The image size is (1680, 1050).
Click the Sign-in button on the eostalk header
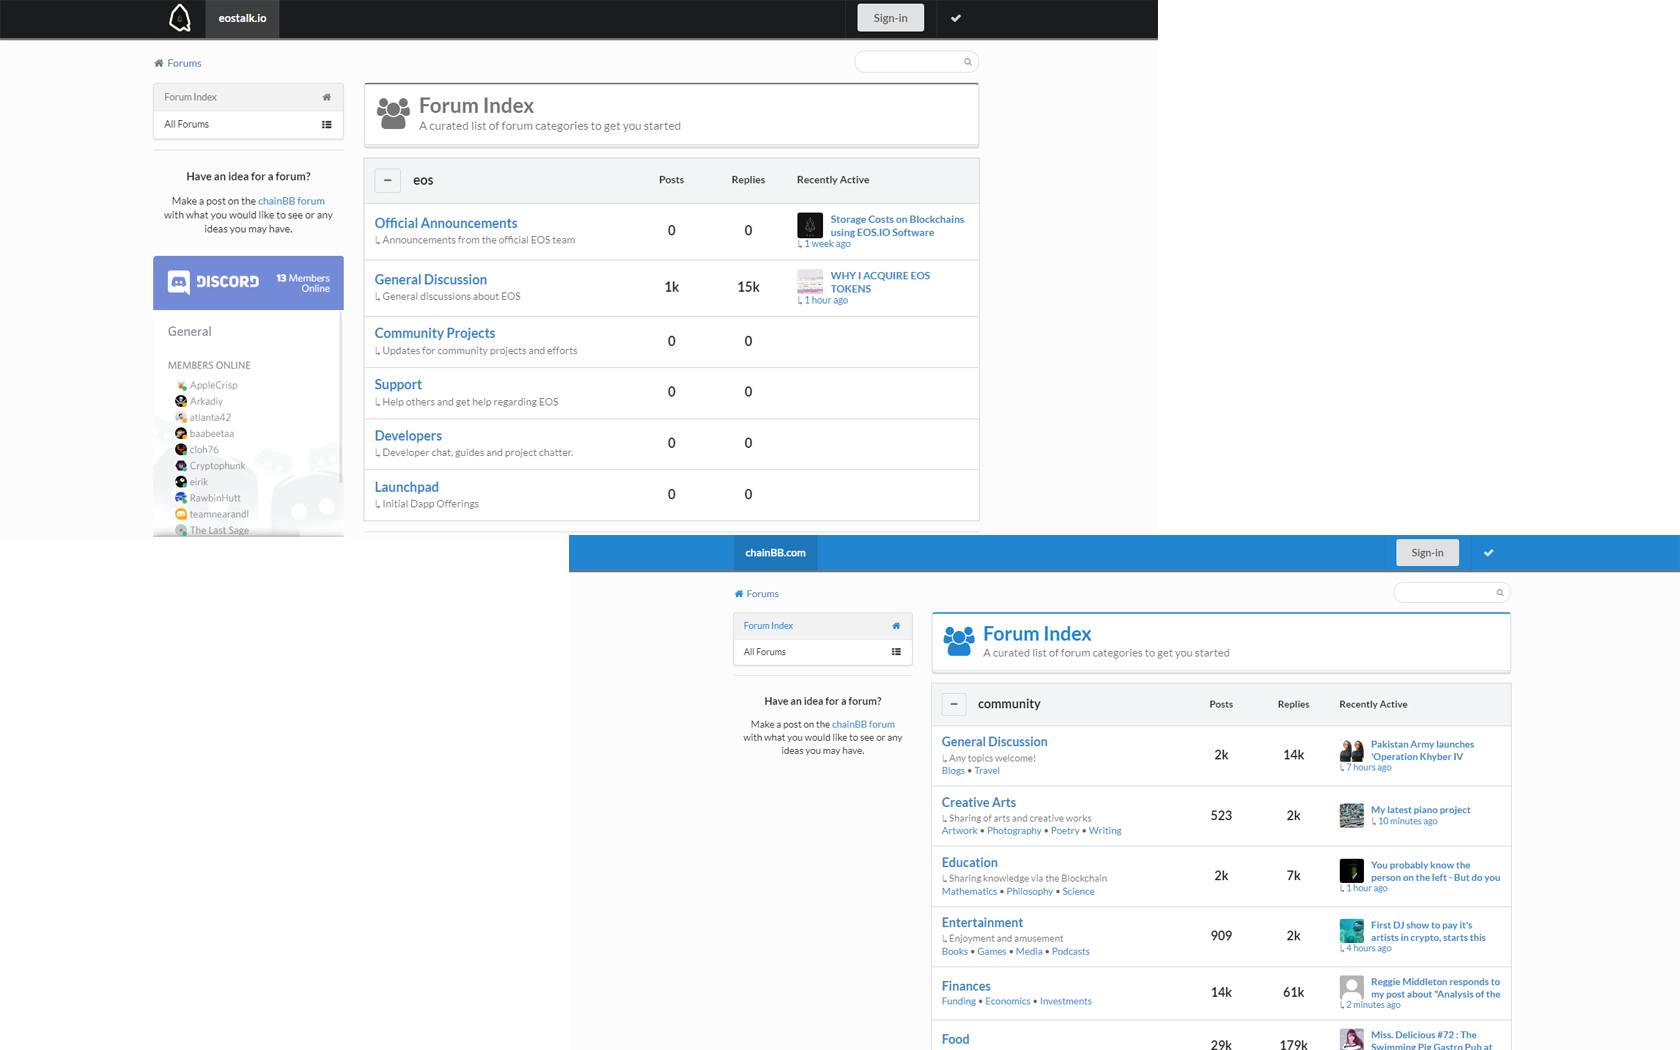[x=890, y=18]
